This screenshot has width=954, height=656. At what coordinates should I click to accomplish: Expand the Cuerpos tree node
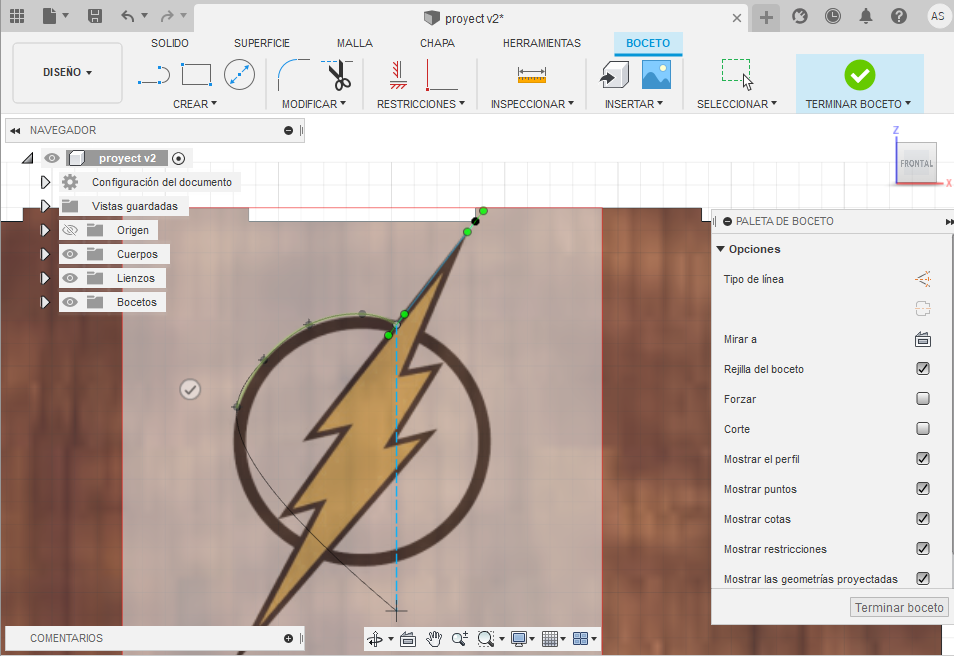(x=45, y=254)
